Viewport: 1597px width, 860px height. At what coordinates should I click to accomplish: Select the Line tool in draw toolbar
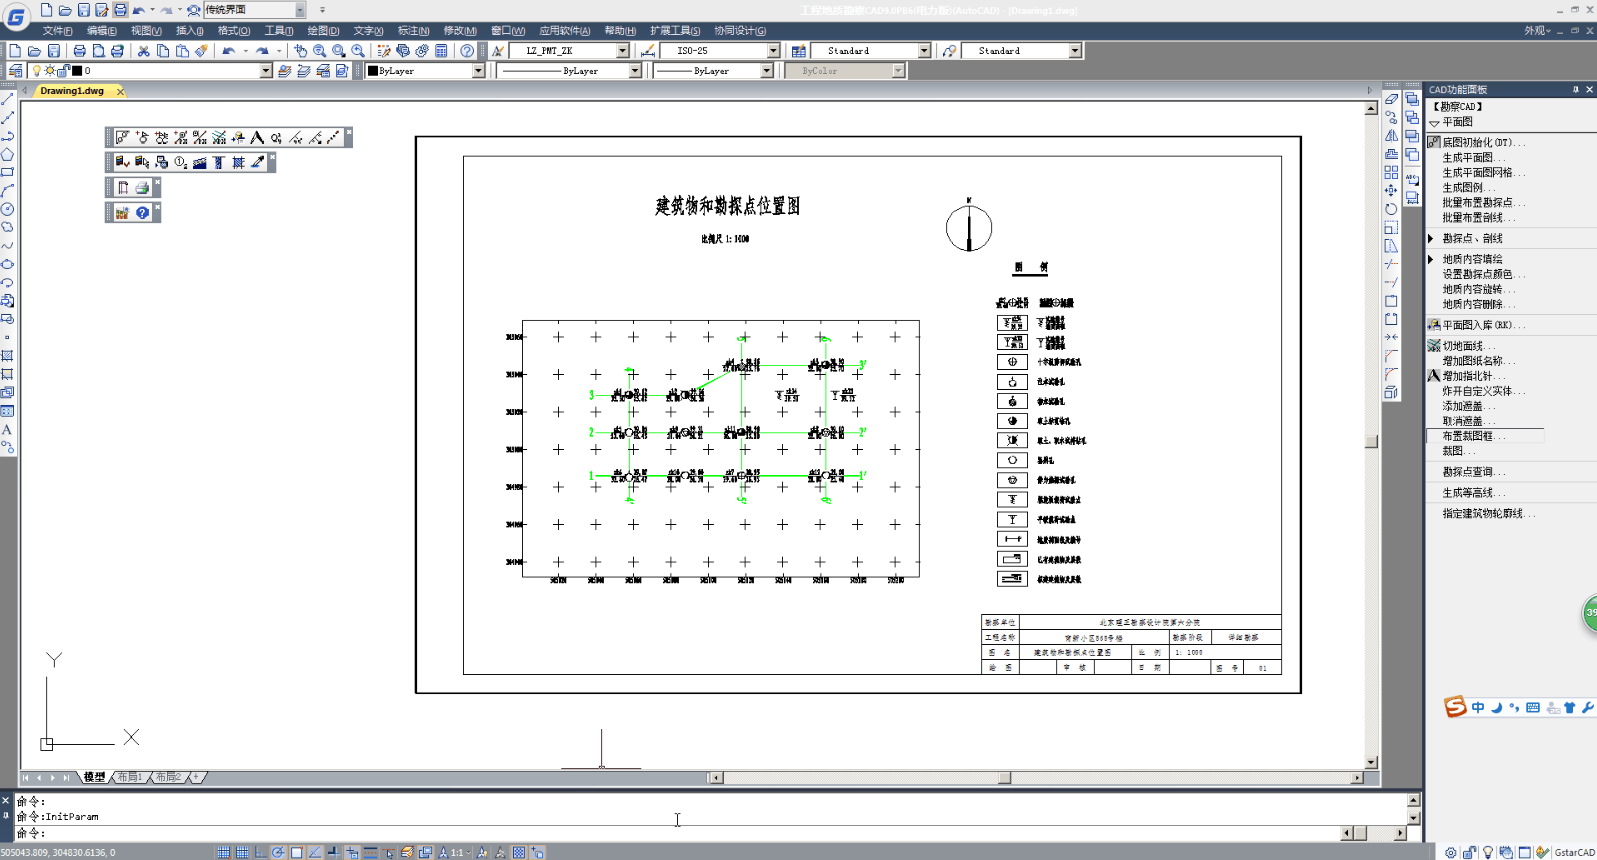click(x=7, y=100)
